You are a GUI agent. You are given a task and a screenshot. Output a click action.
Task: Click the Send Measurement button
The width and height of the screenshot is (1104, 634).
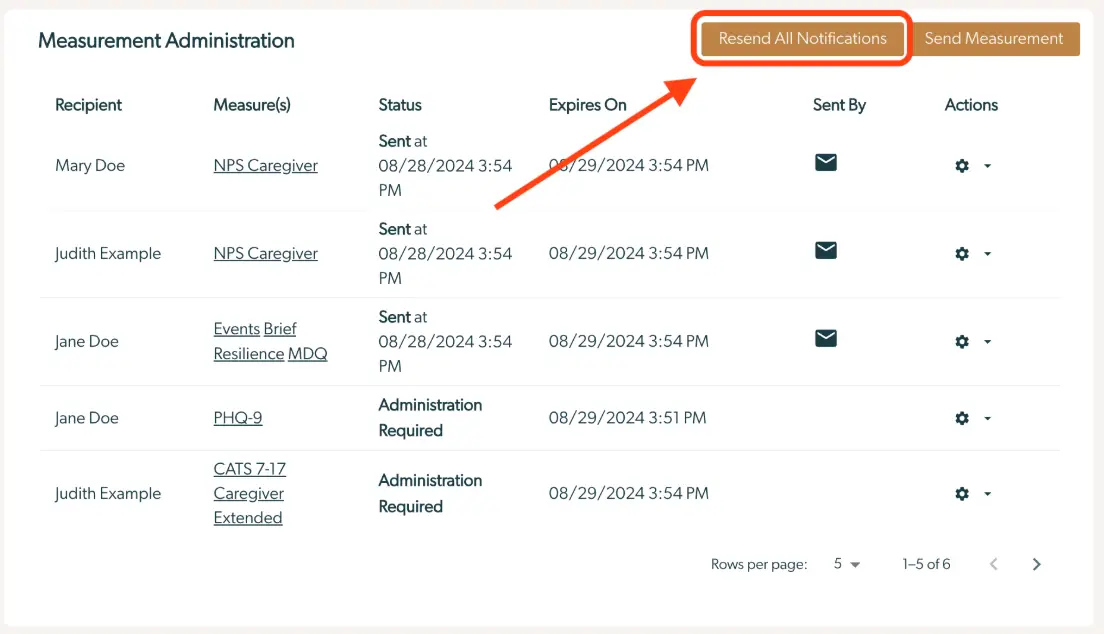995,39
